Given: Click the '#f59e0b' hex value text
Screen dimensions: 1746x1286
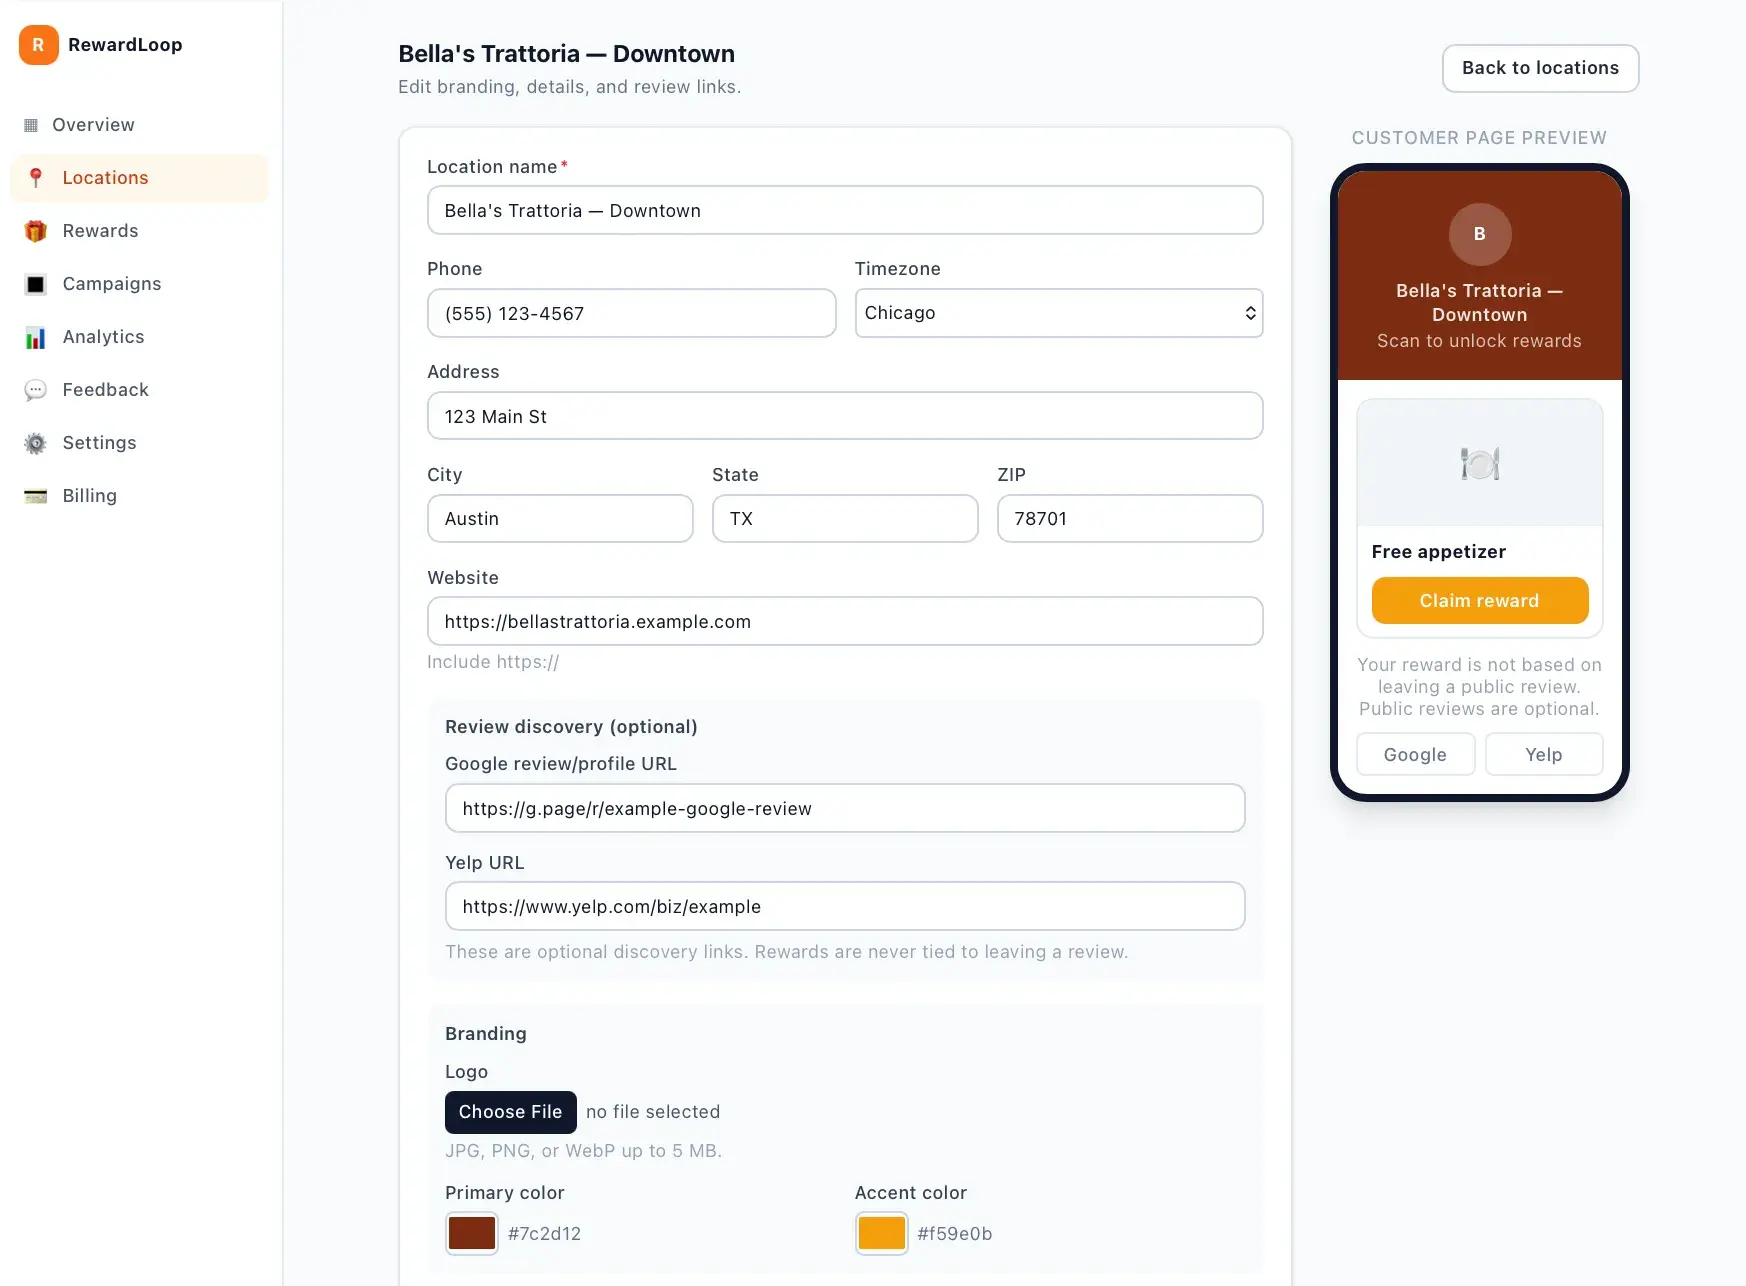Looking at the screenshot, I should pyautogui.click(x=955, y=1234).
